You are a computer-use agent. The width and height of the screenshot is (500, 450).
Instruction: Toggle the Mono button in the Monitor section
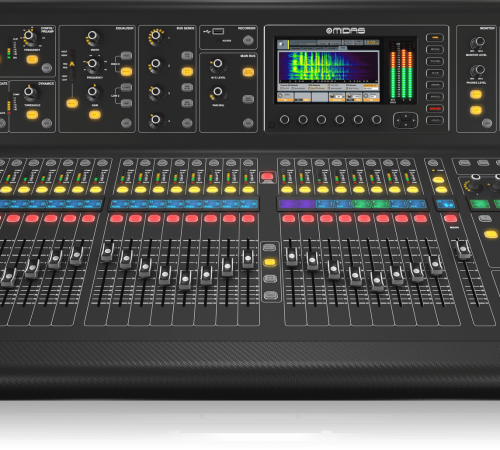tap(476, 95)
